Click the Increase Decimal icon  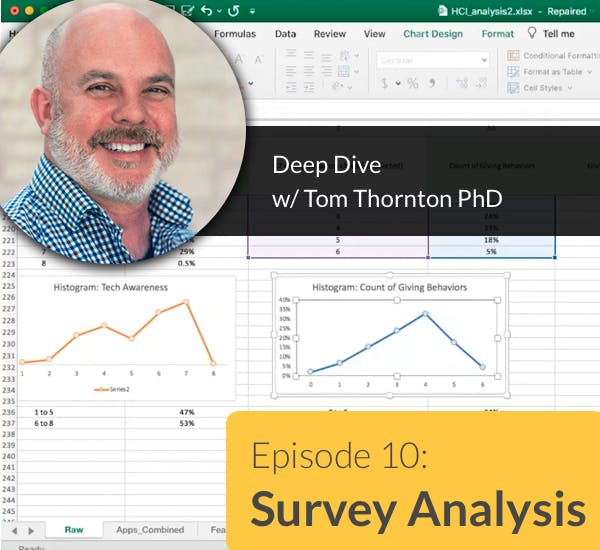462,83
